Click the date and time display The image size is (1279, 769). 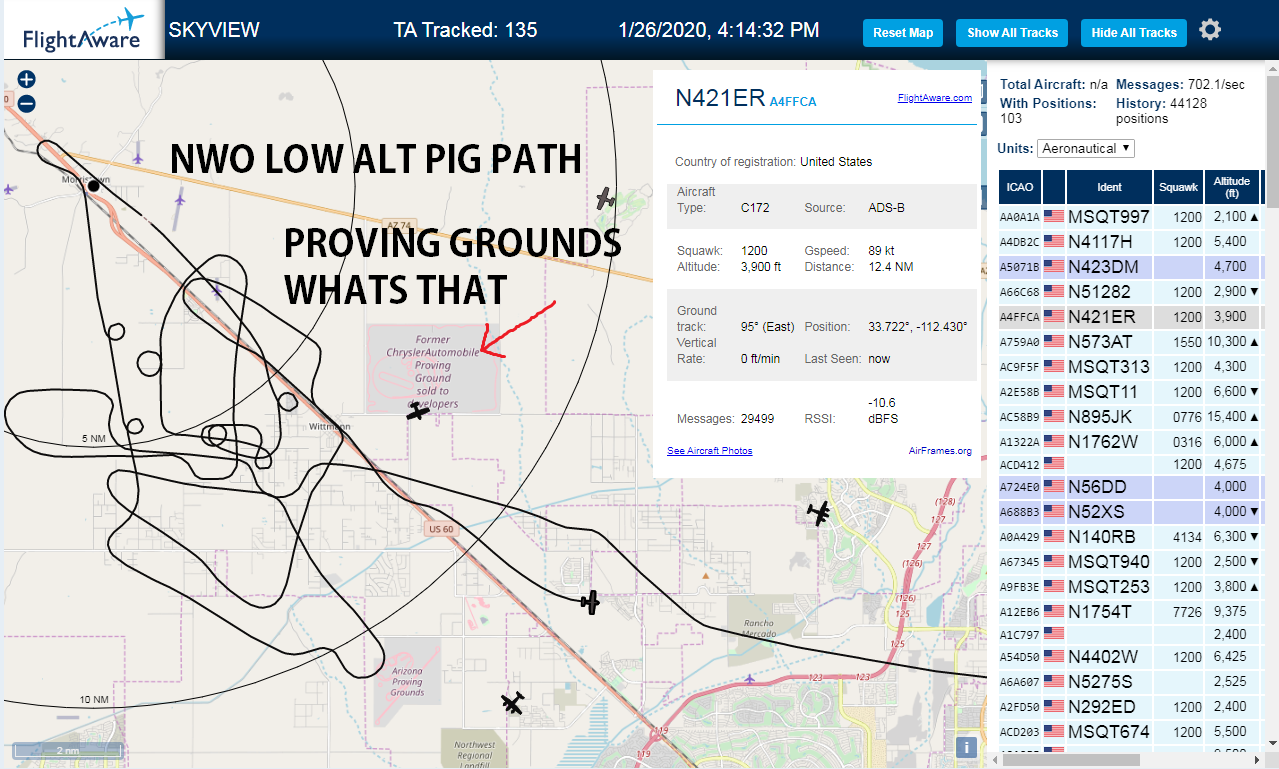coord(719,30)
